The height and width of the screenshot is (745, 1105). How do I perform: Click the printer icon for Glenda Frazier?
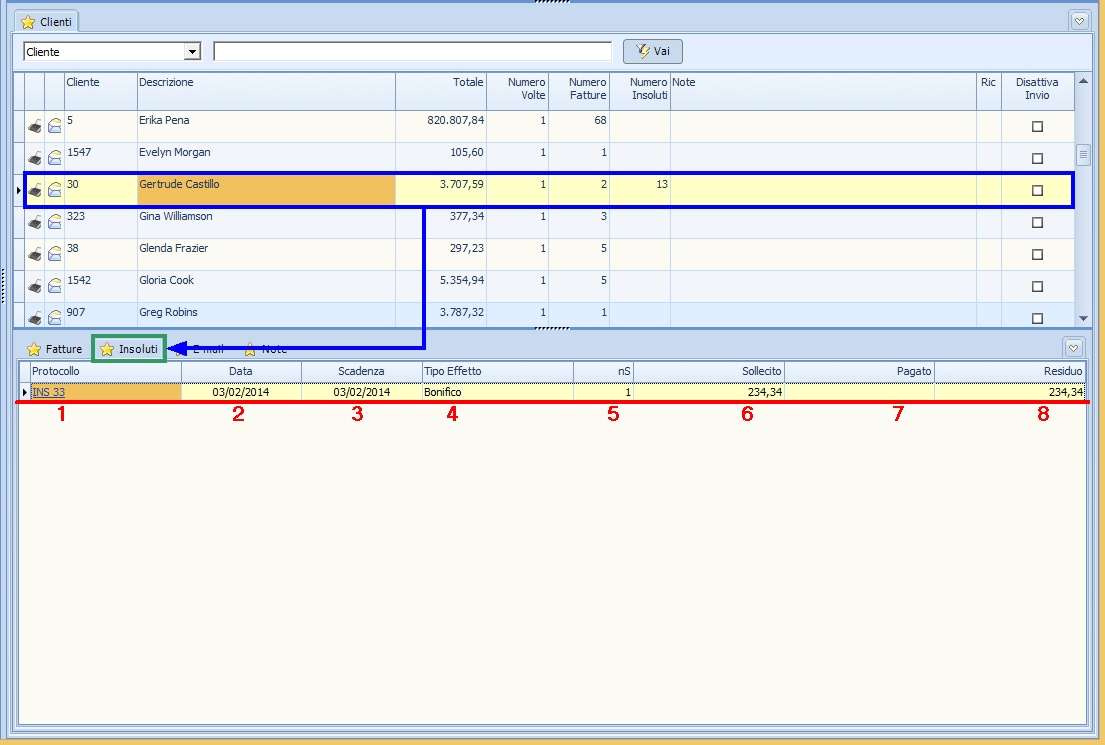(35, 254)
